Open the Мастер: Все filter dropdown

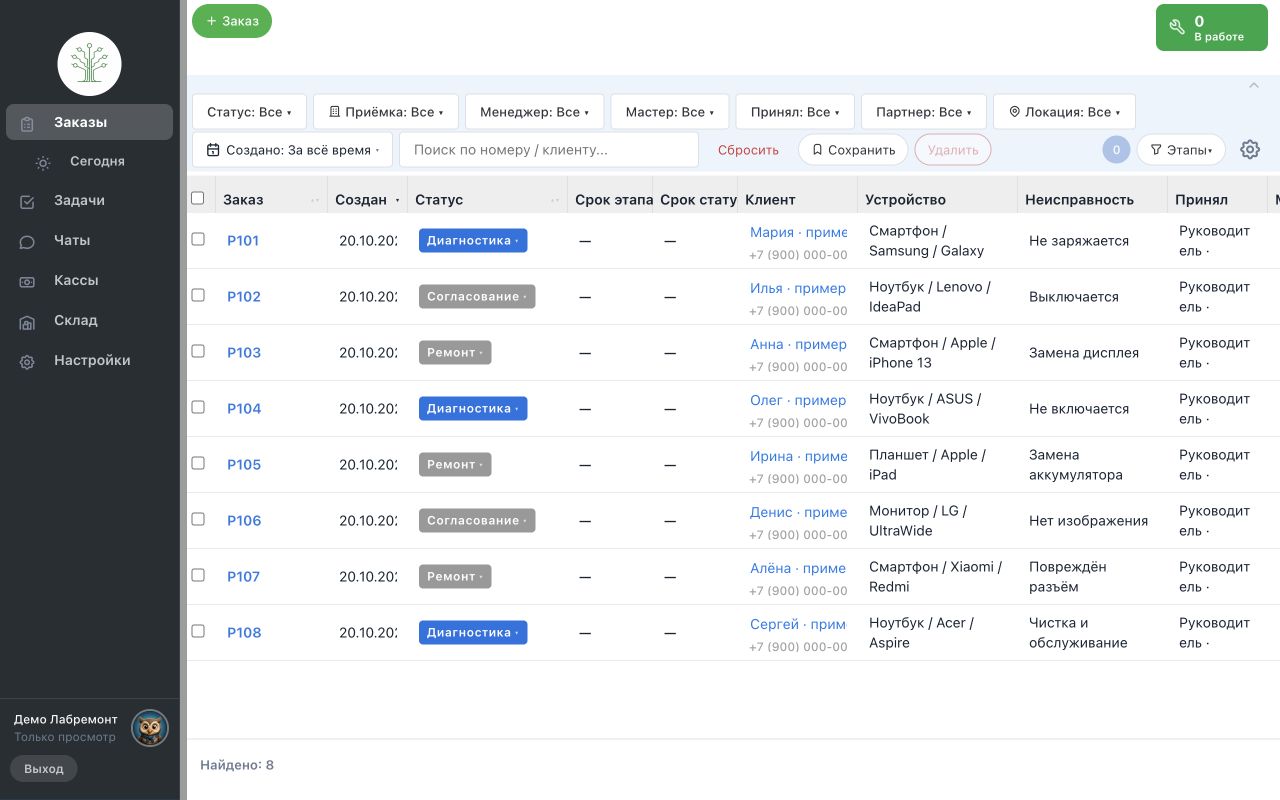pos(670,112)
